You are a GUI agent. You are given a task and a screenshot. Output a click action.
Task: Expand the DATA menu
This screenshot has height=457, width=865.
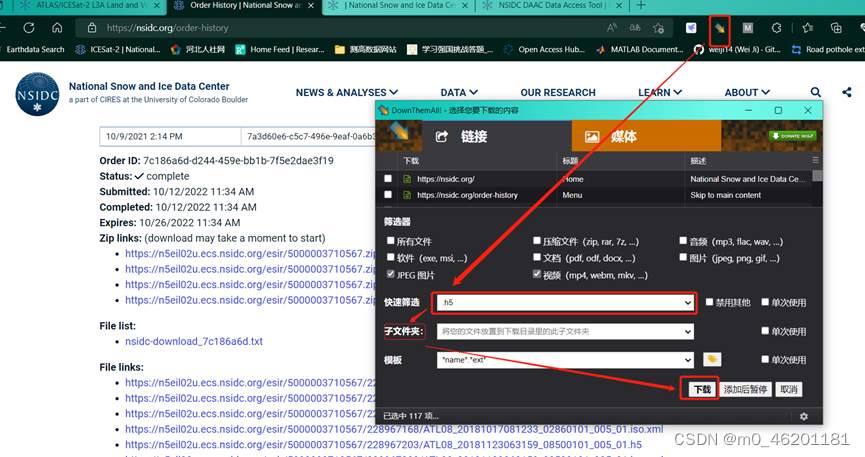click(459, 92)
